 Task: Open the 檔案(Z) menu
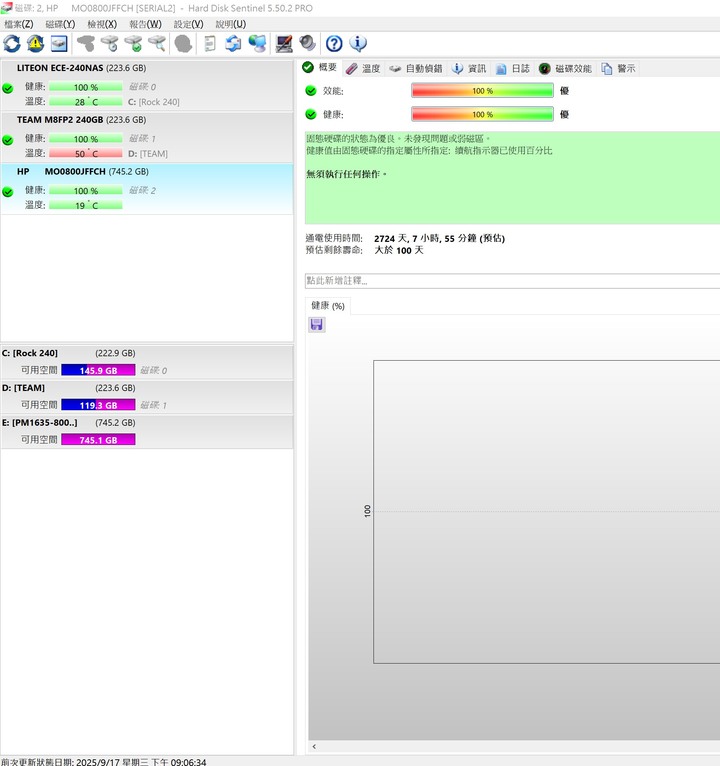19,24
